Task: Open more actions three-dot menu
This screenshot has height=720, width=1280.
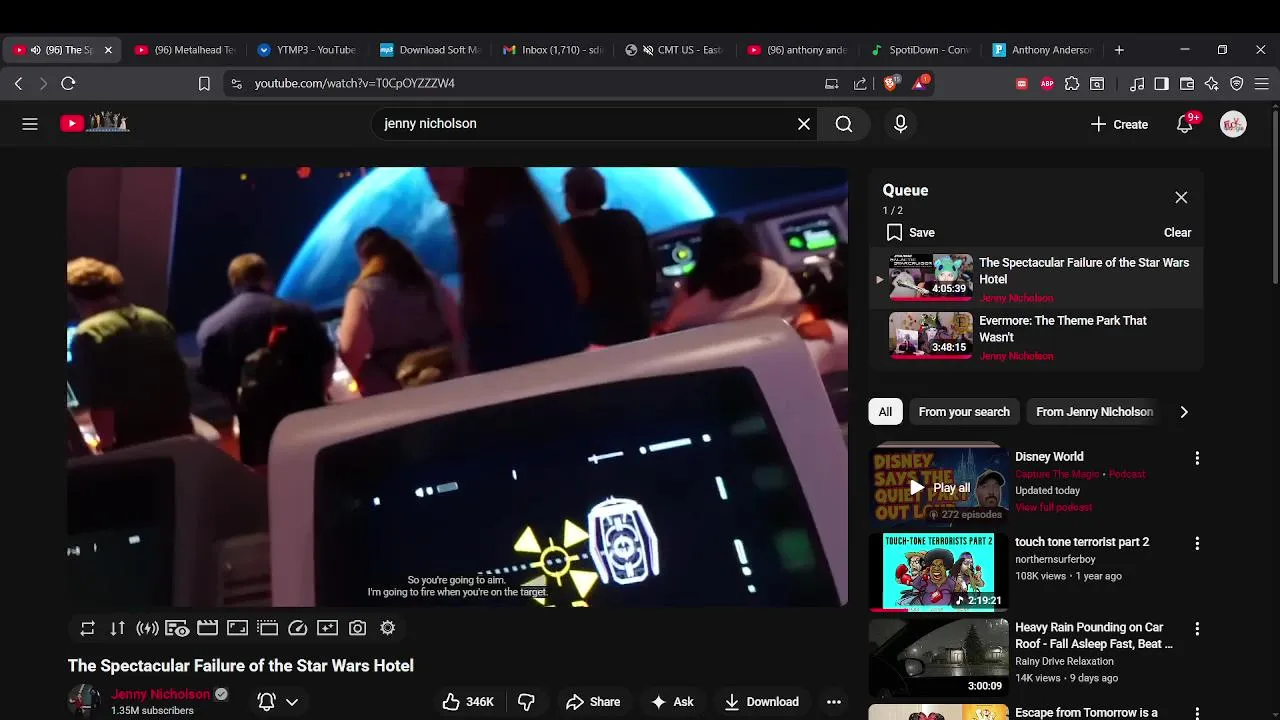Action: click(834, 702)
